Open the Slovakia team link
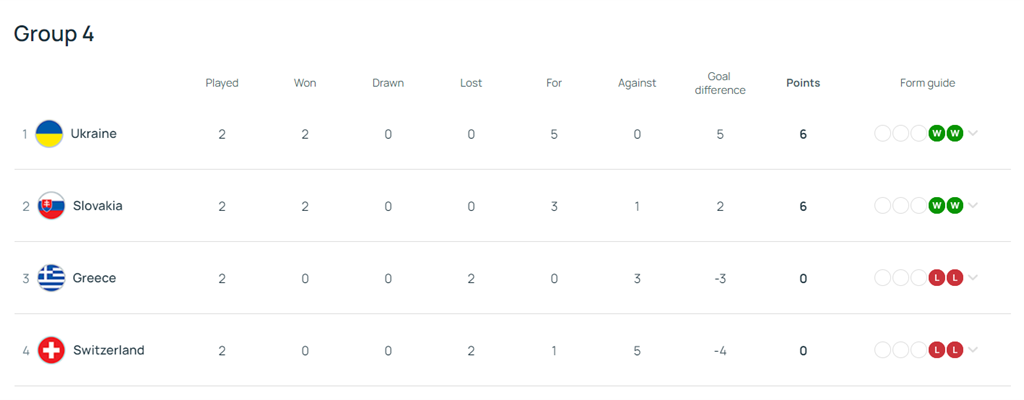The height and width of the screenshot is (400, 1024). (97, 206)
